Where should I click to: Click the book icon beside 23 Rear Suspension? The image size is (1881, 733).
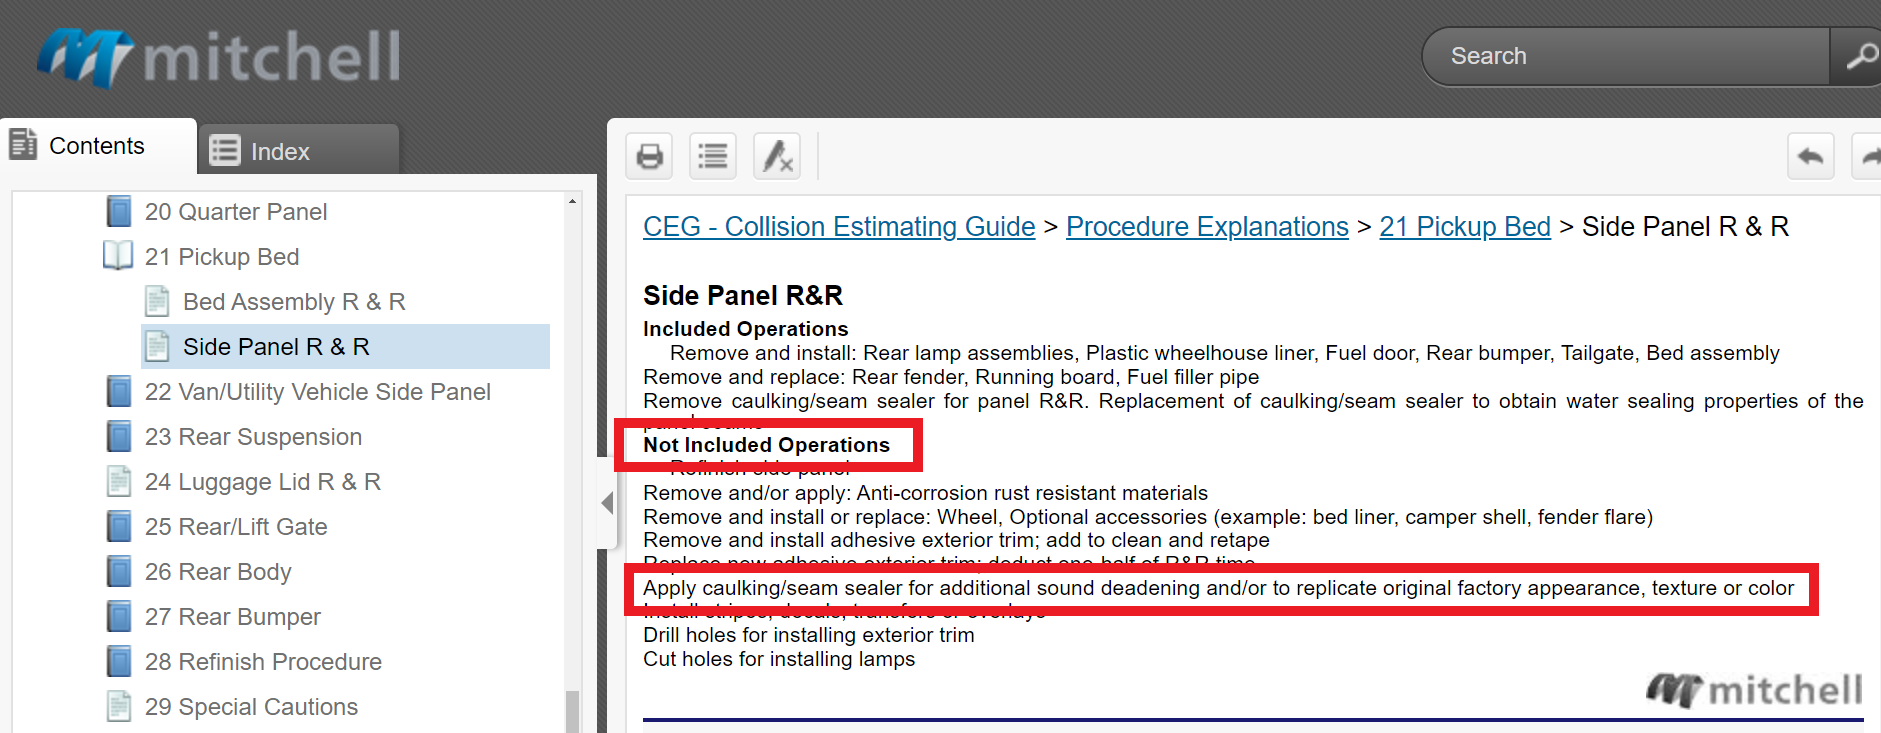tap(119, 437)
